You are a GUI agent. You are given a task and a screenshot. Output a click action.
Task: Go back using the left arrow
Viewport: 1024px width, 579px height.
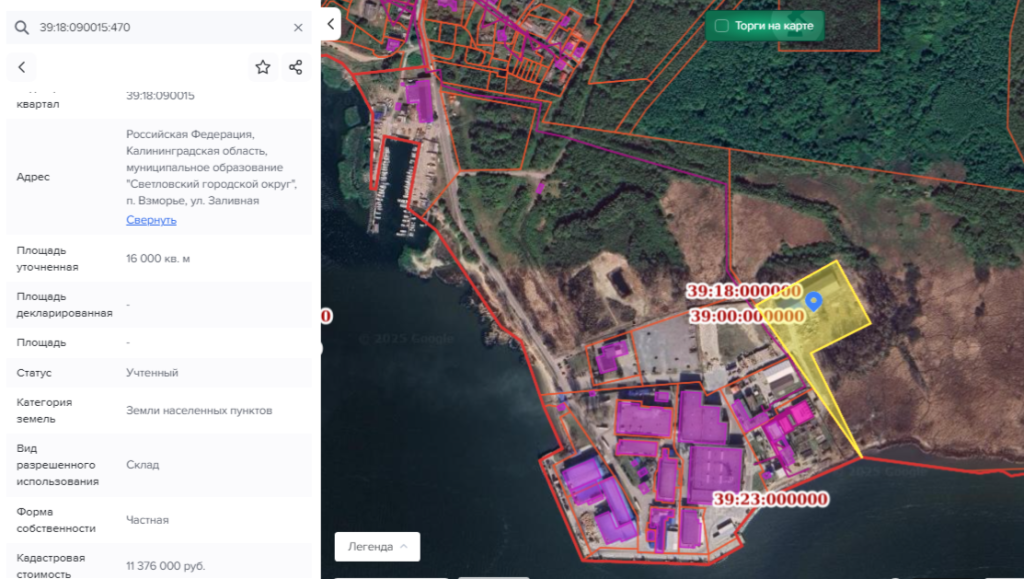pos(21,67)
